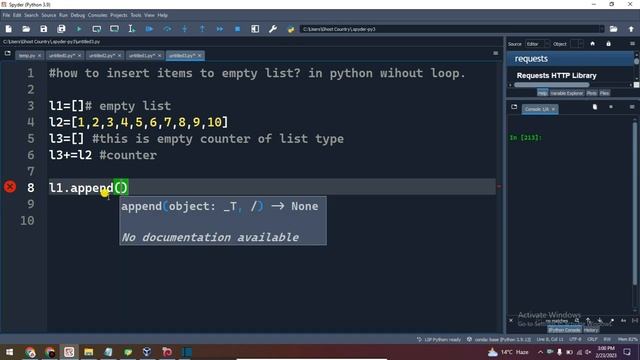Open the Edit menu
Image resolution: width=640 pixels, height=360 pixels.
point(17,15)
